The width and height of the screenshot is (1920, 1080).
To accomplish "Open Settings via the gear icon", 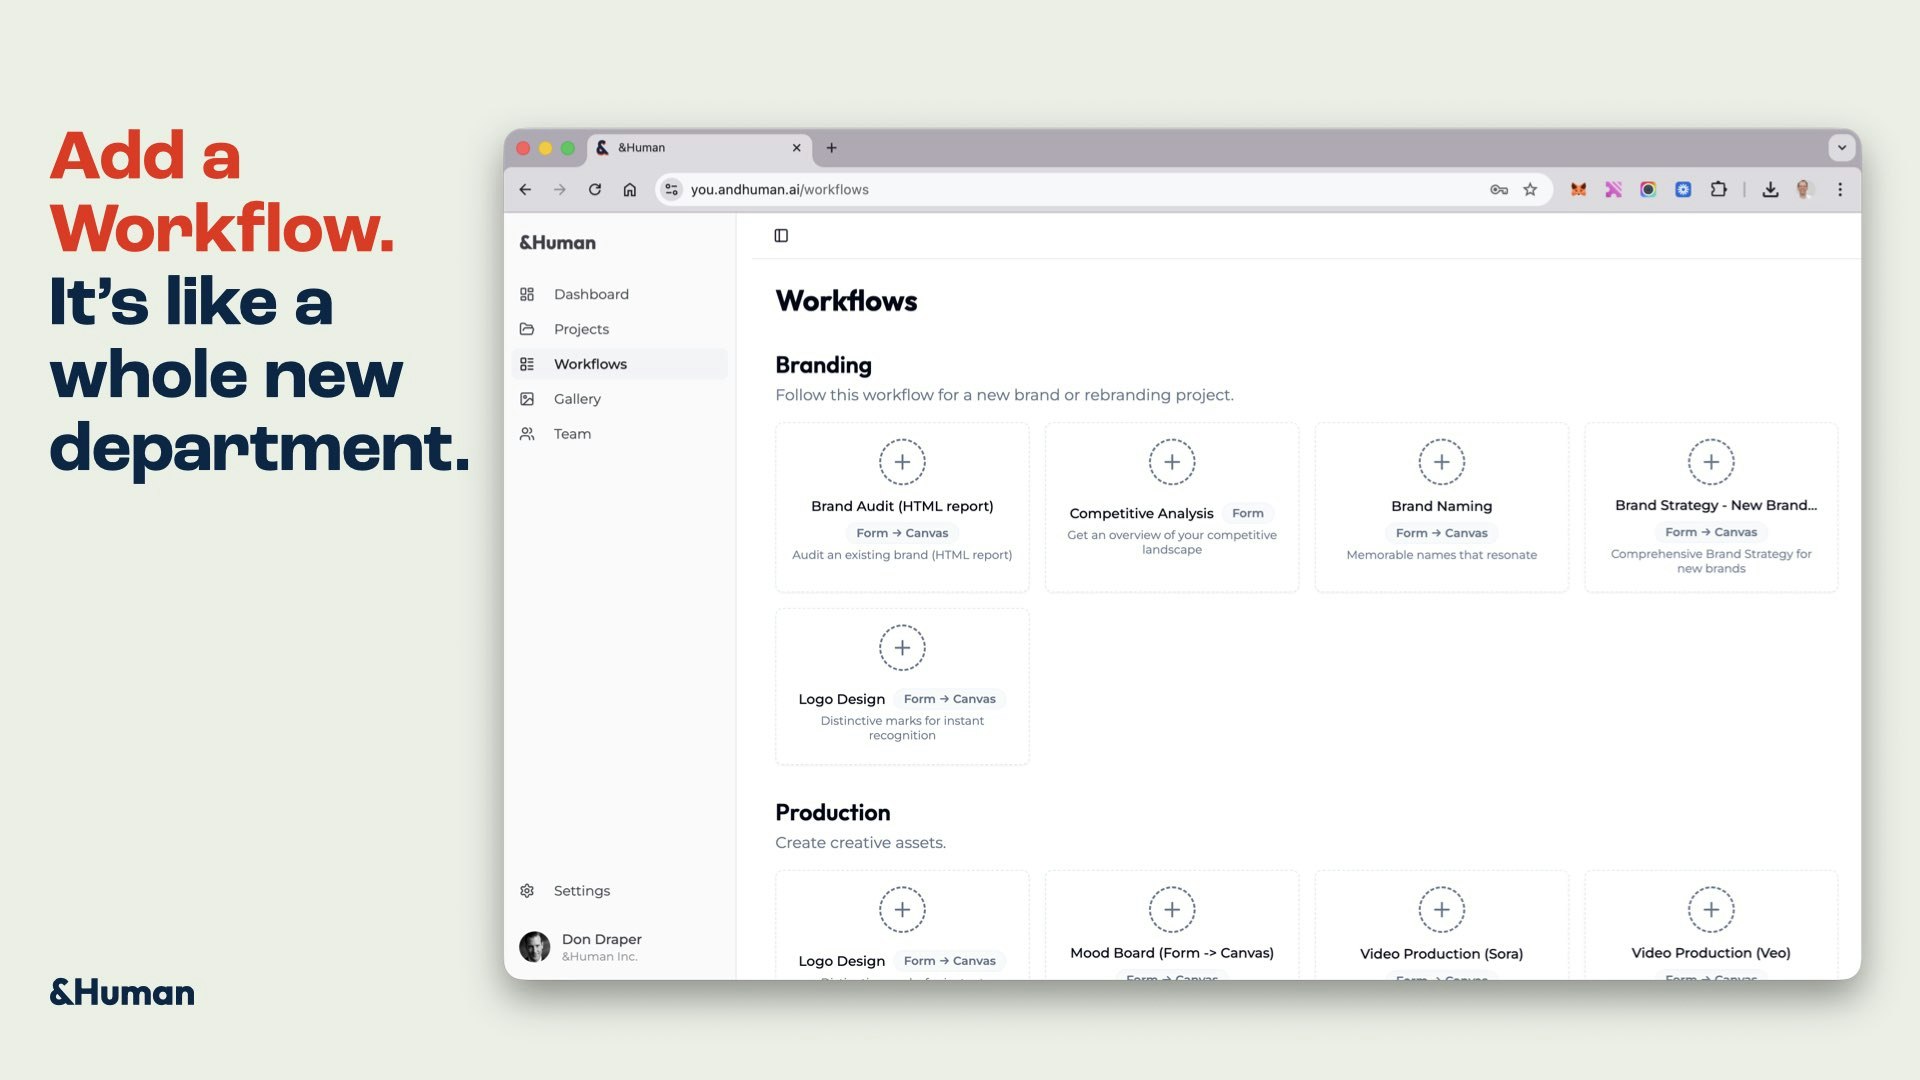I will (527, 890).
